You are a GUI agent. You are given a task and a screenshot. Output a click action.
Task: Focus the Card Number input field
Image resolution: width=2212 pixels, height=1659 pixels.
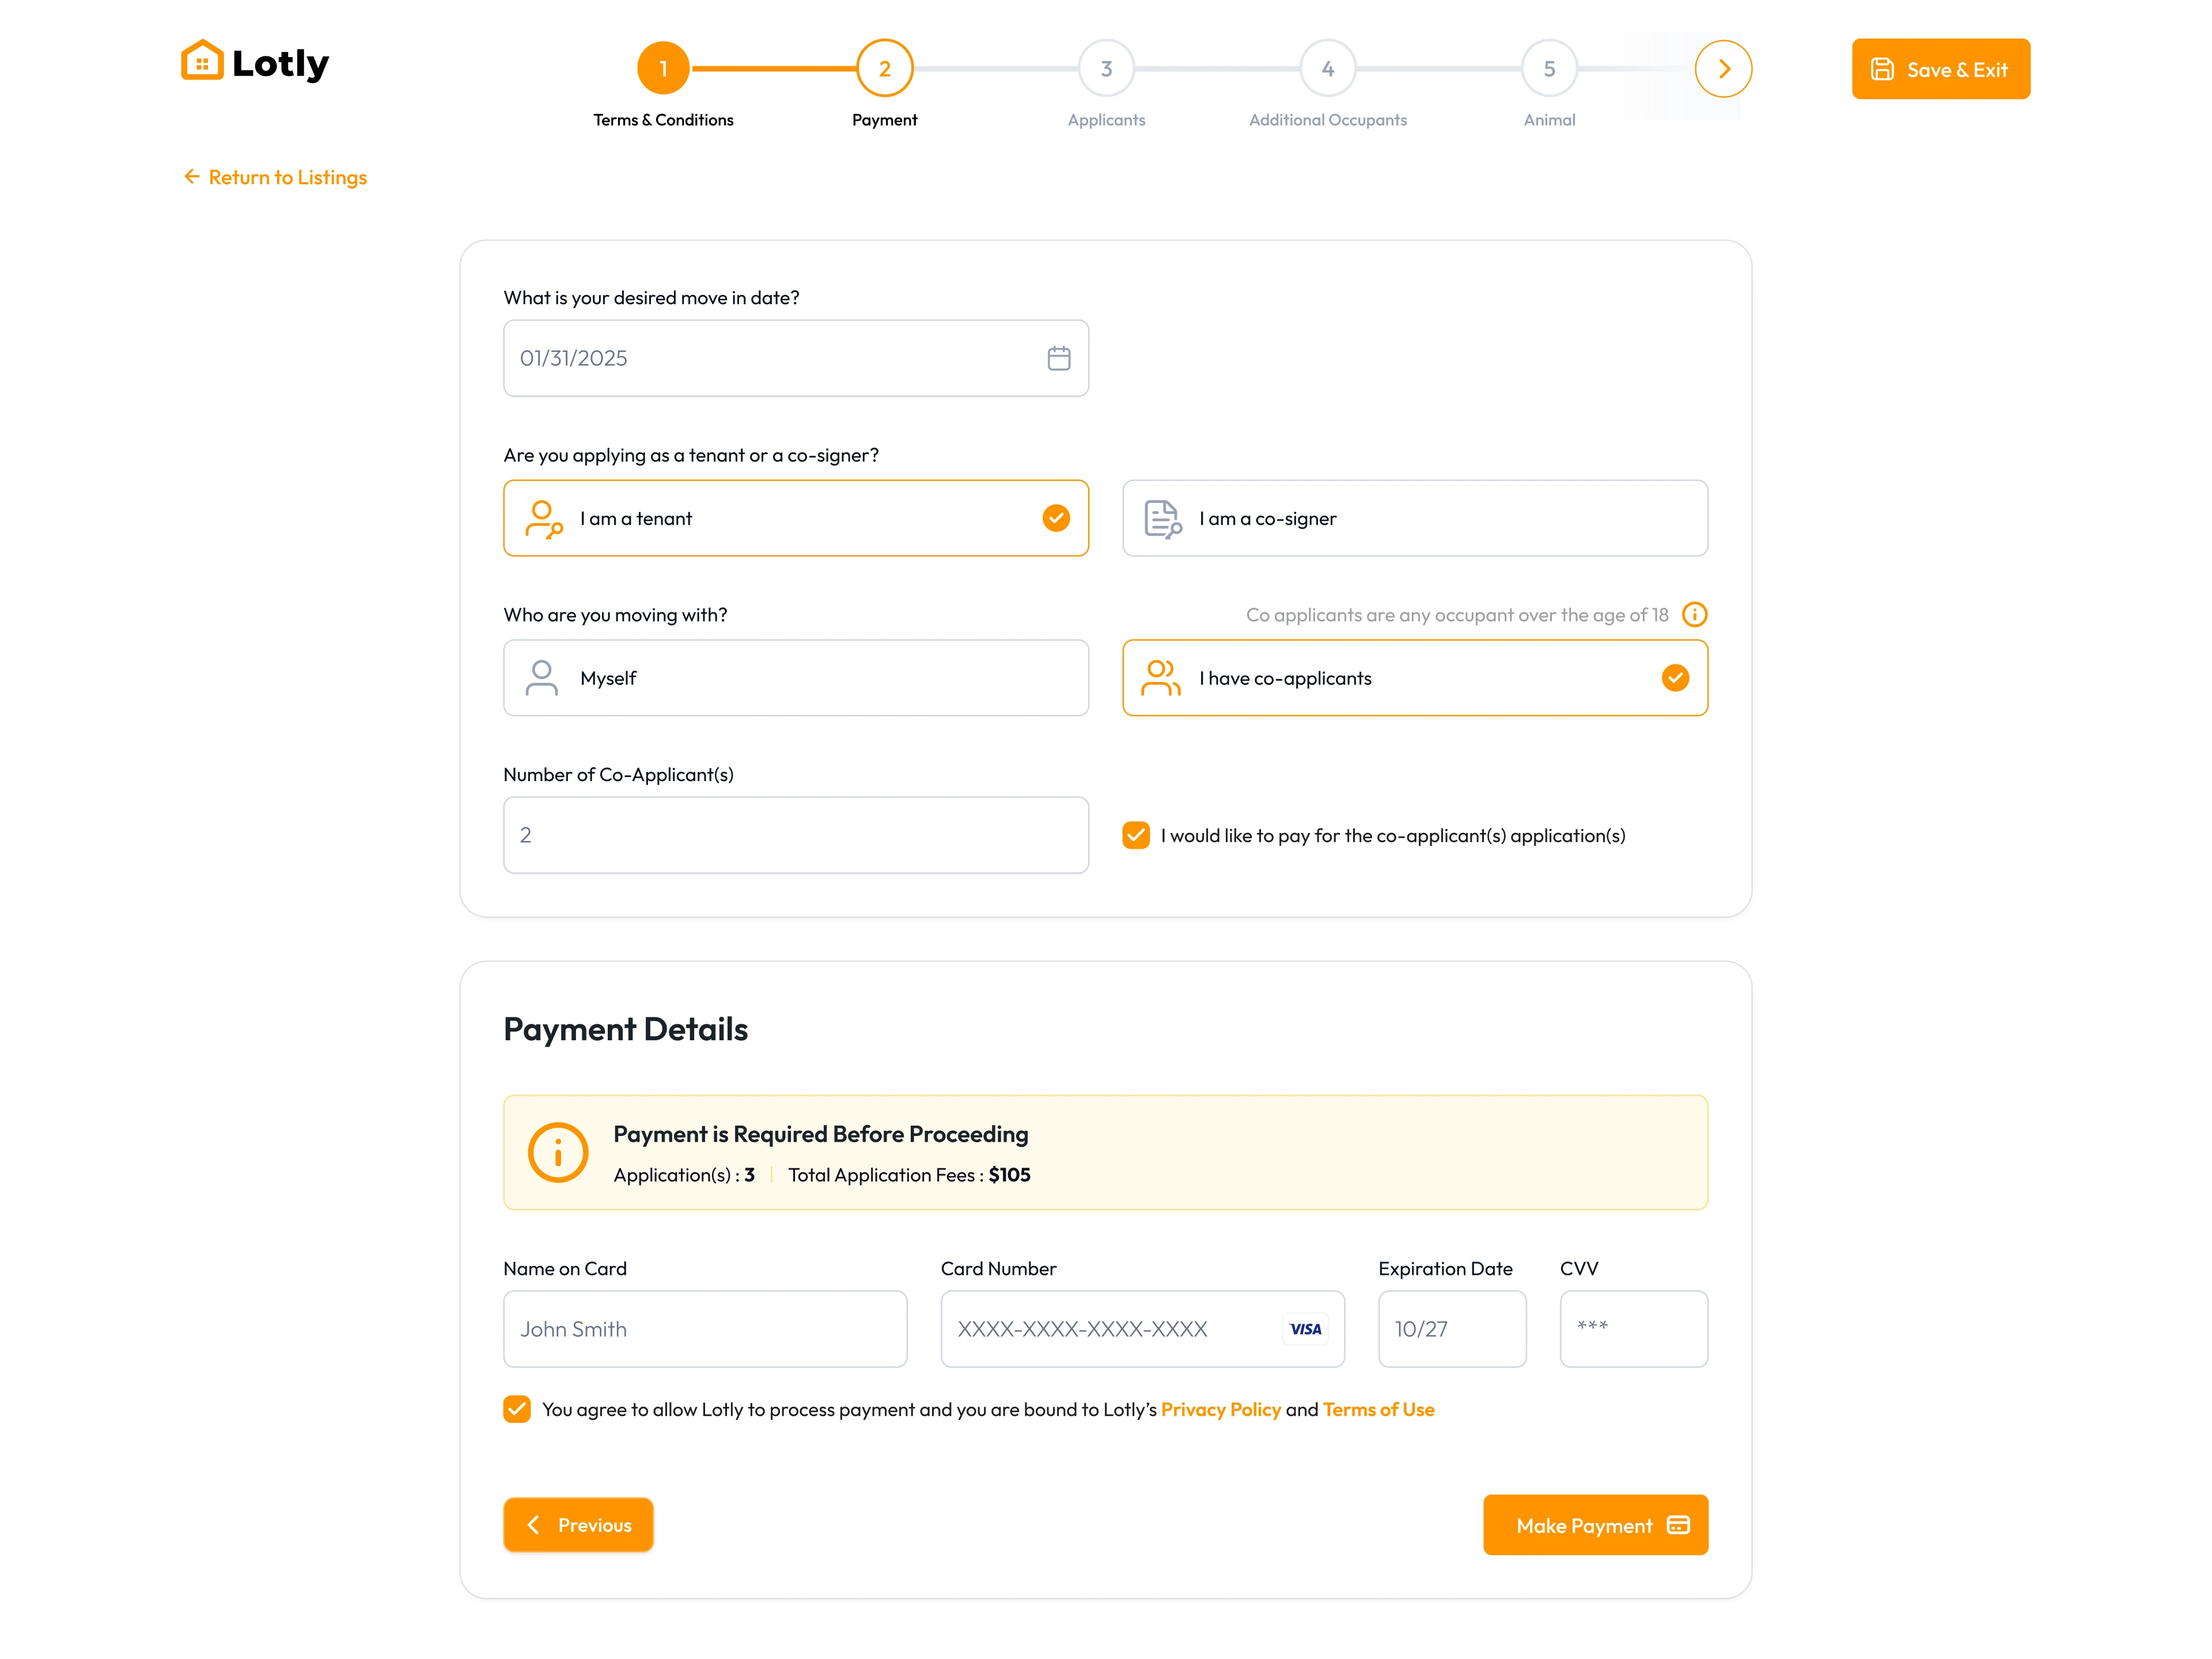pyautogui.click(x=1142, y=1329)
